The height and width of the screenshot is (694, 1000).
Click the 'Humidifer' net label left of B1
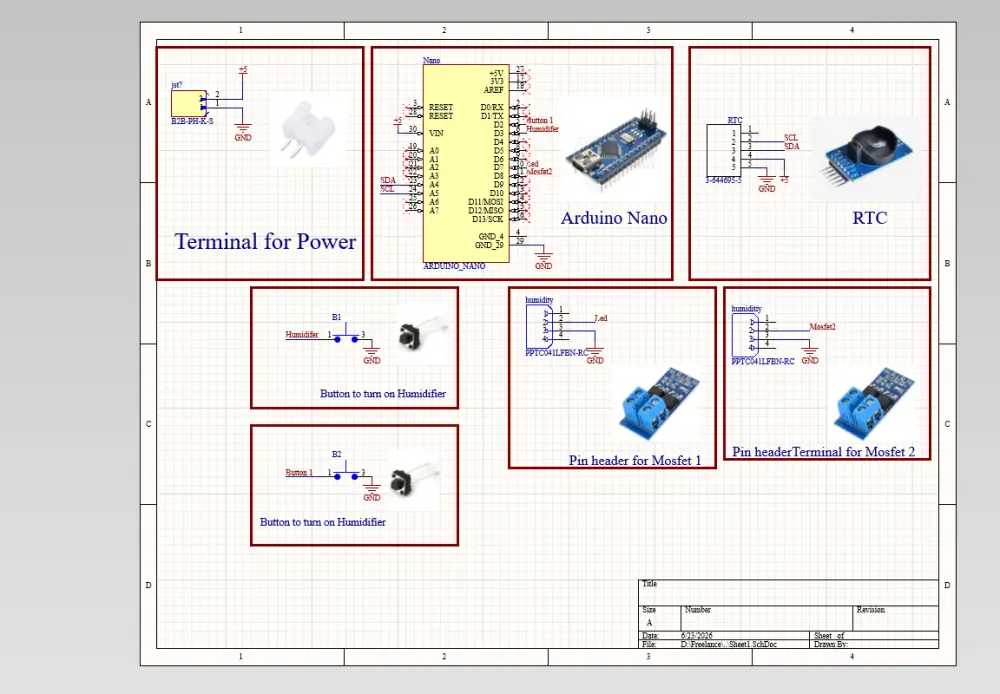pyautogui.click(x=302, y=334)
